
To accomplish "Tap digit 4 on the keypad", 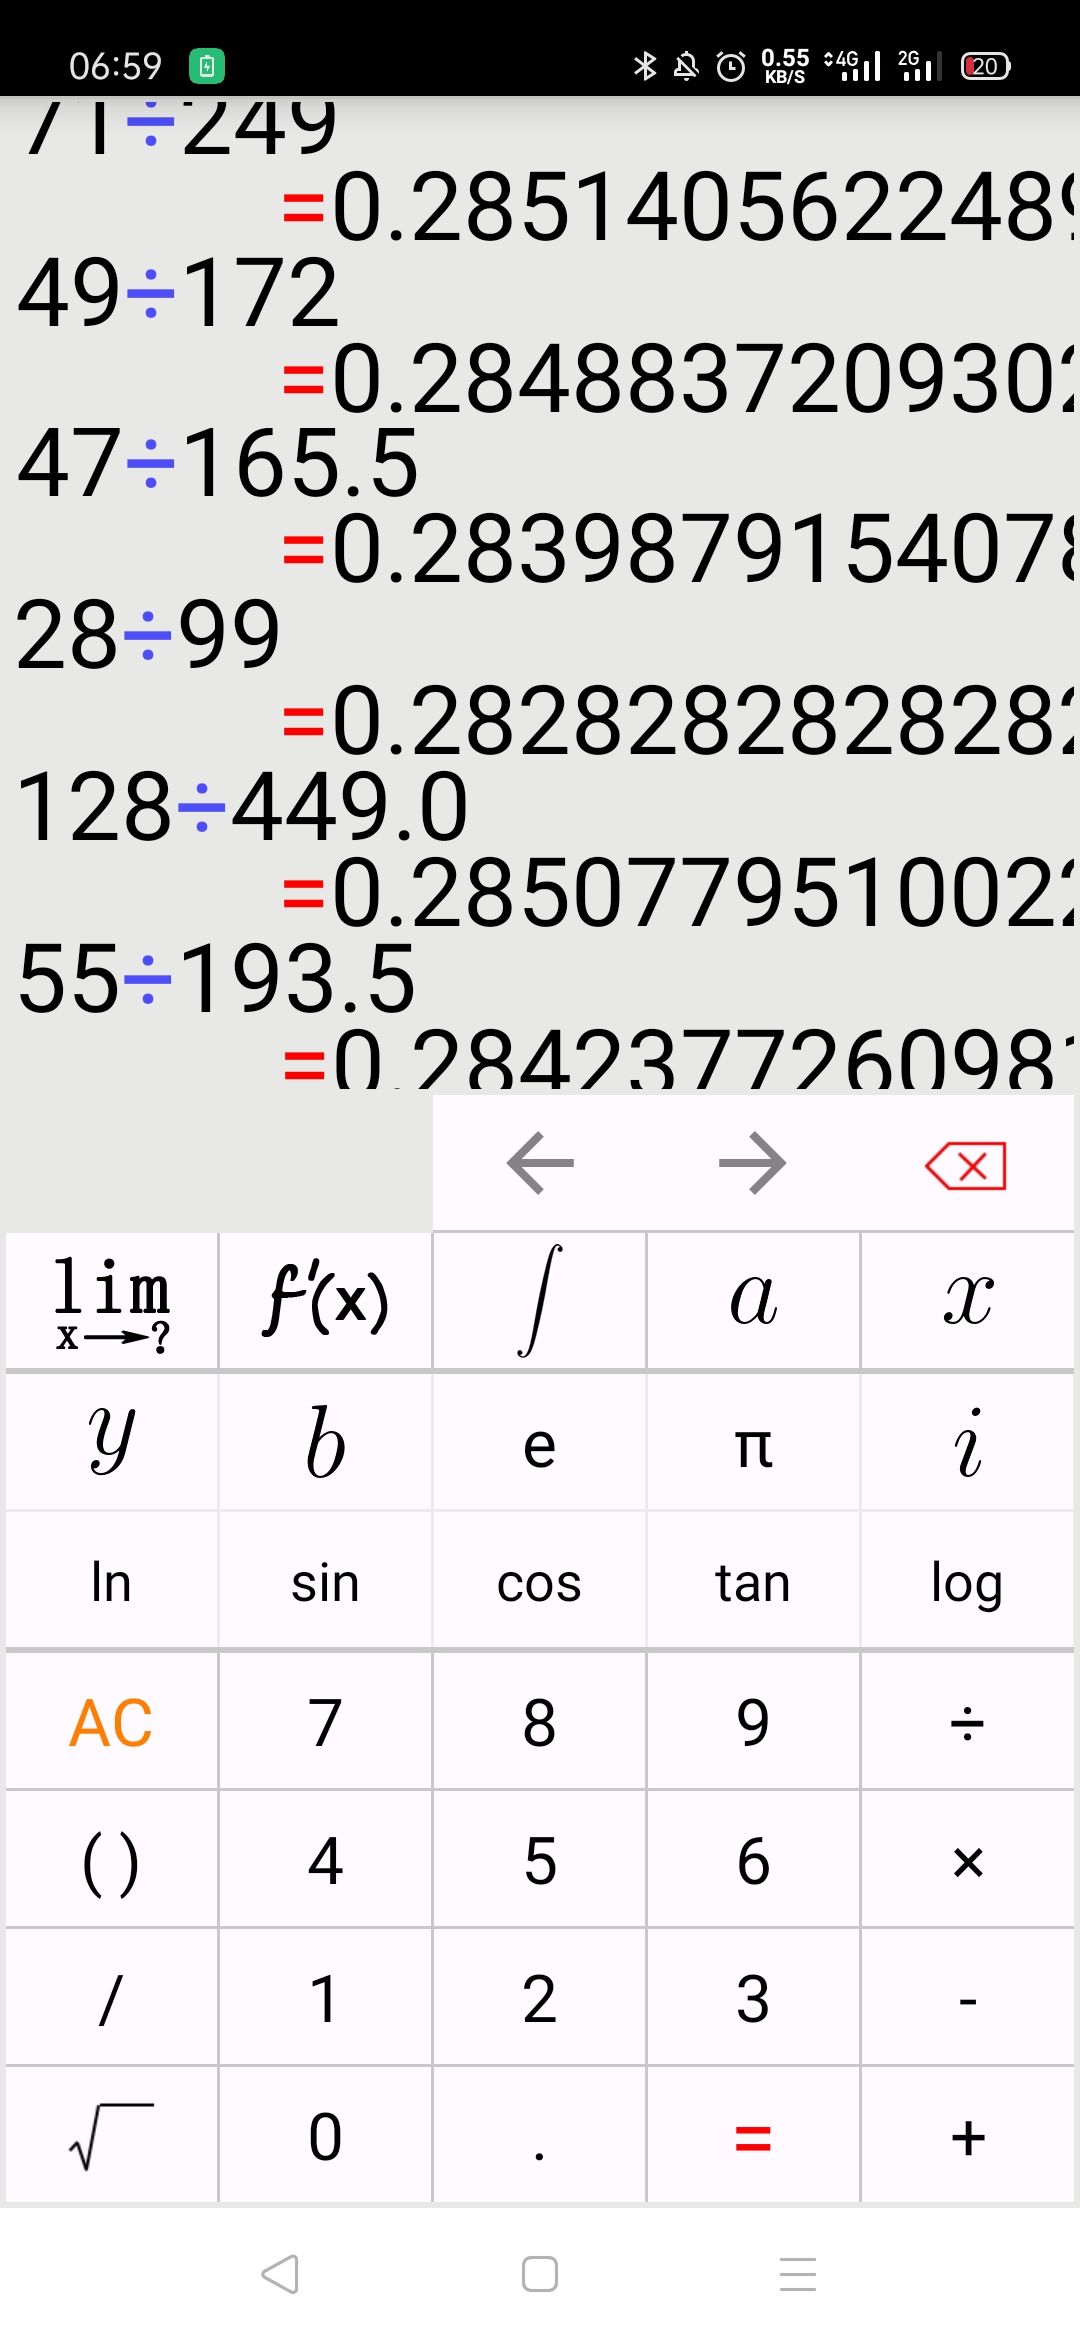I will 325,1860.
